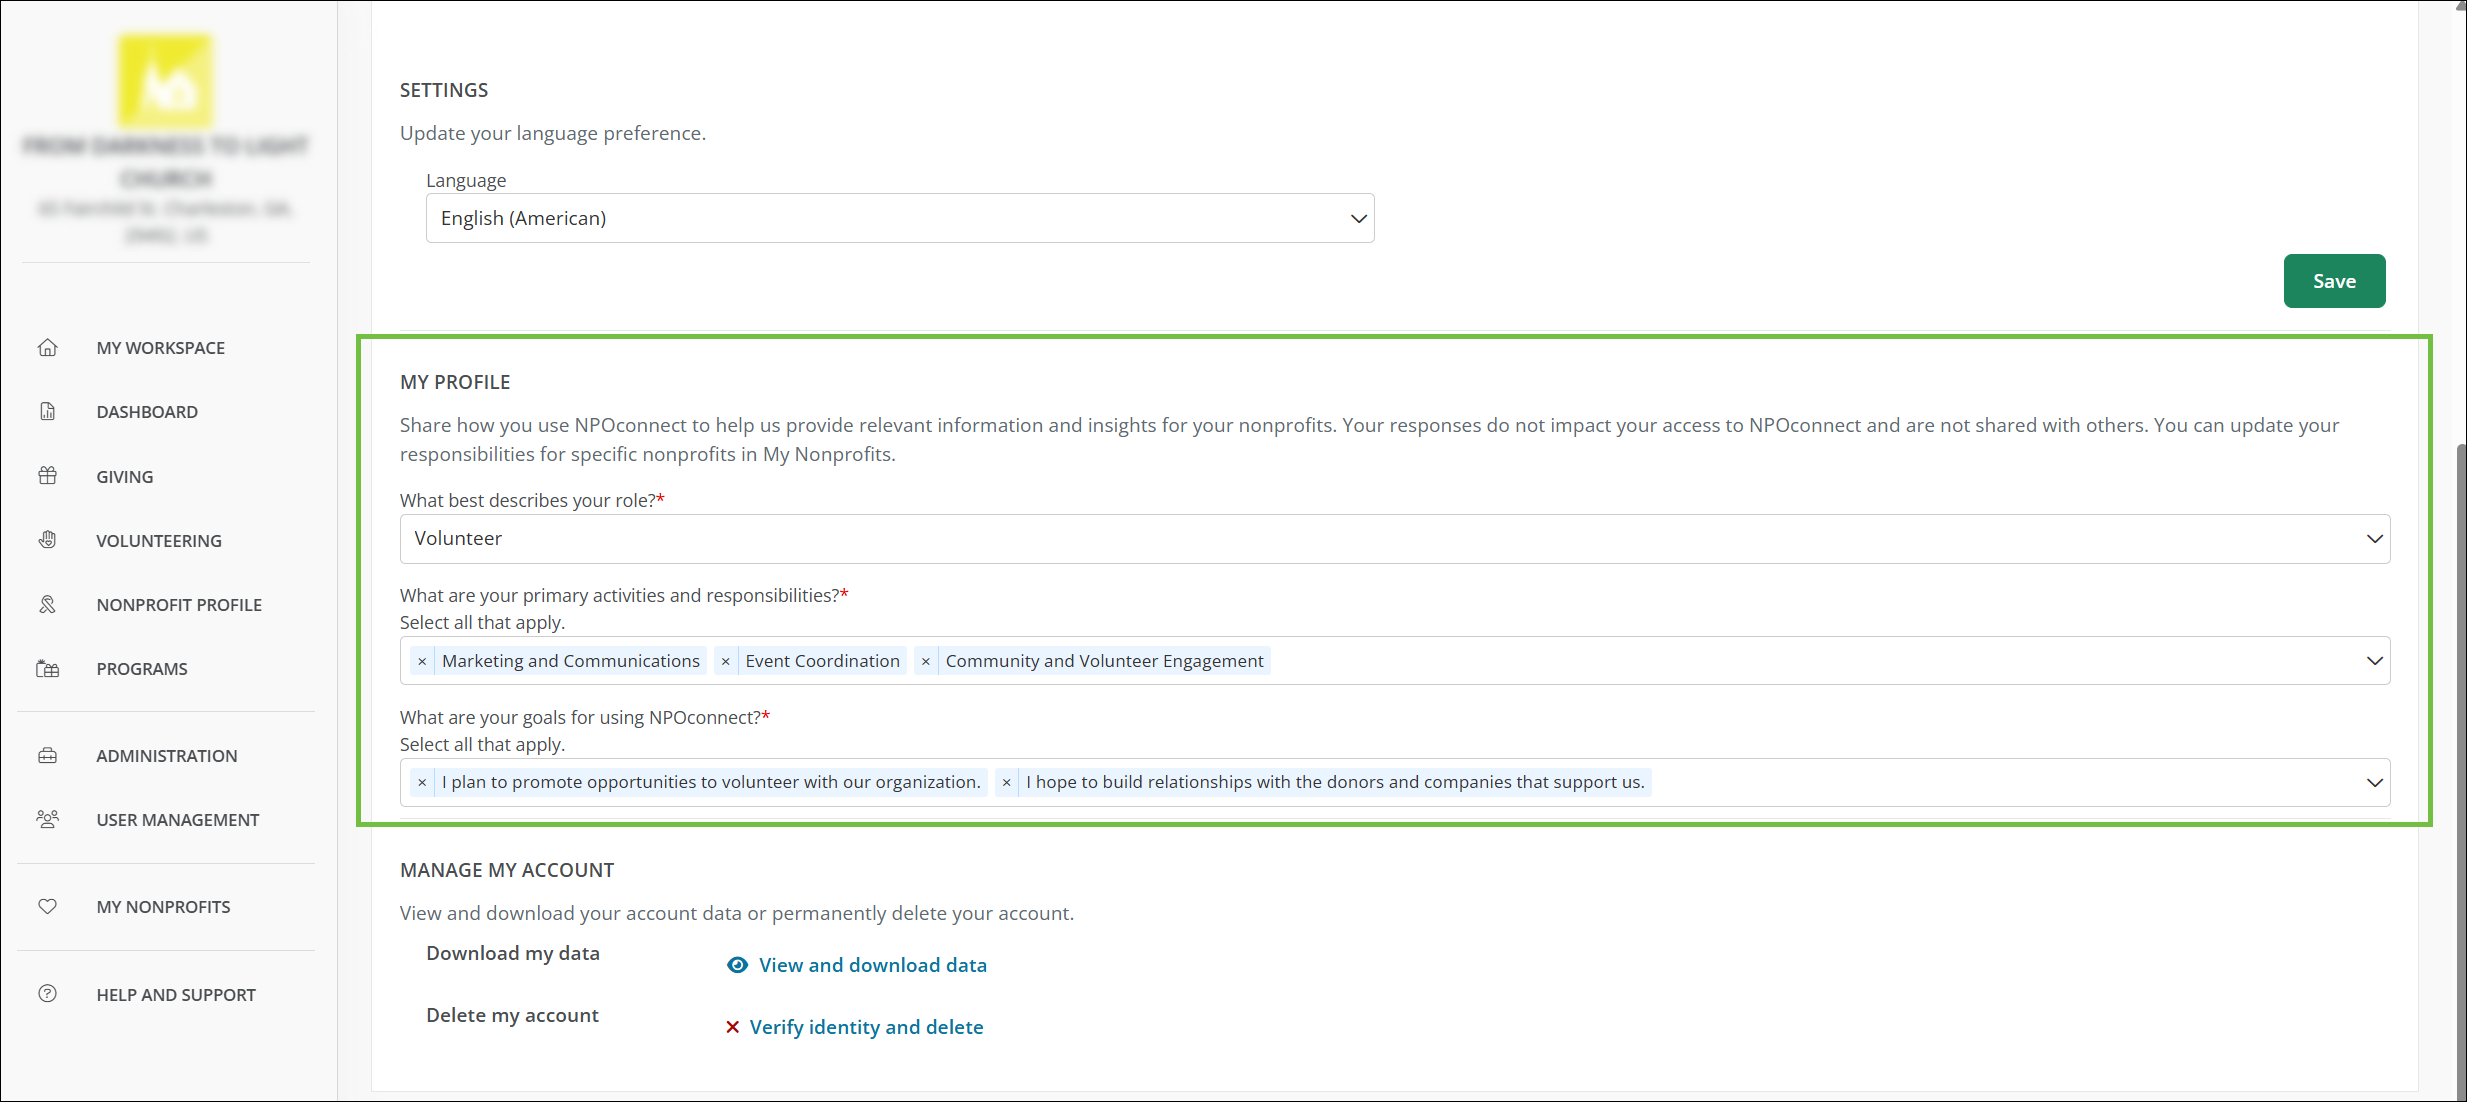Image resolution: width=2467 pixels, height=1102 pixels.
Task: Remove the Event Coordination tag
Action: tap(725, 661)
